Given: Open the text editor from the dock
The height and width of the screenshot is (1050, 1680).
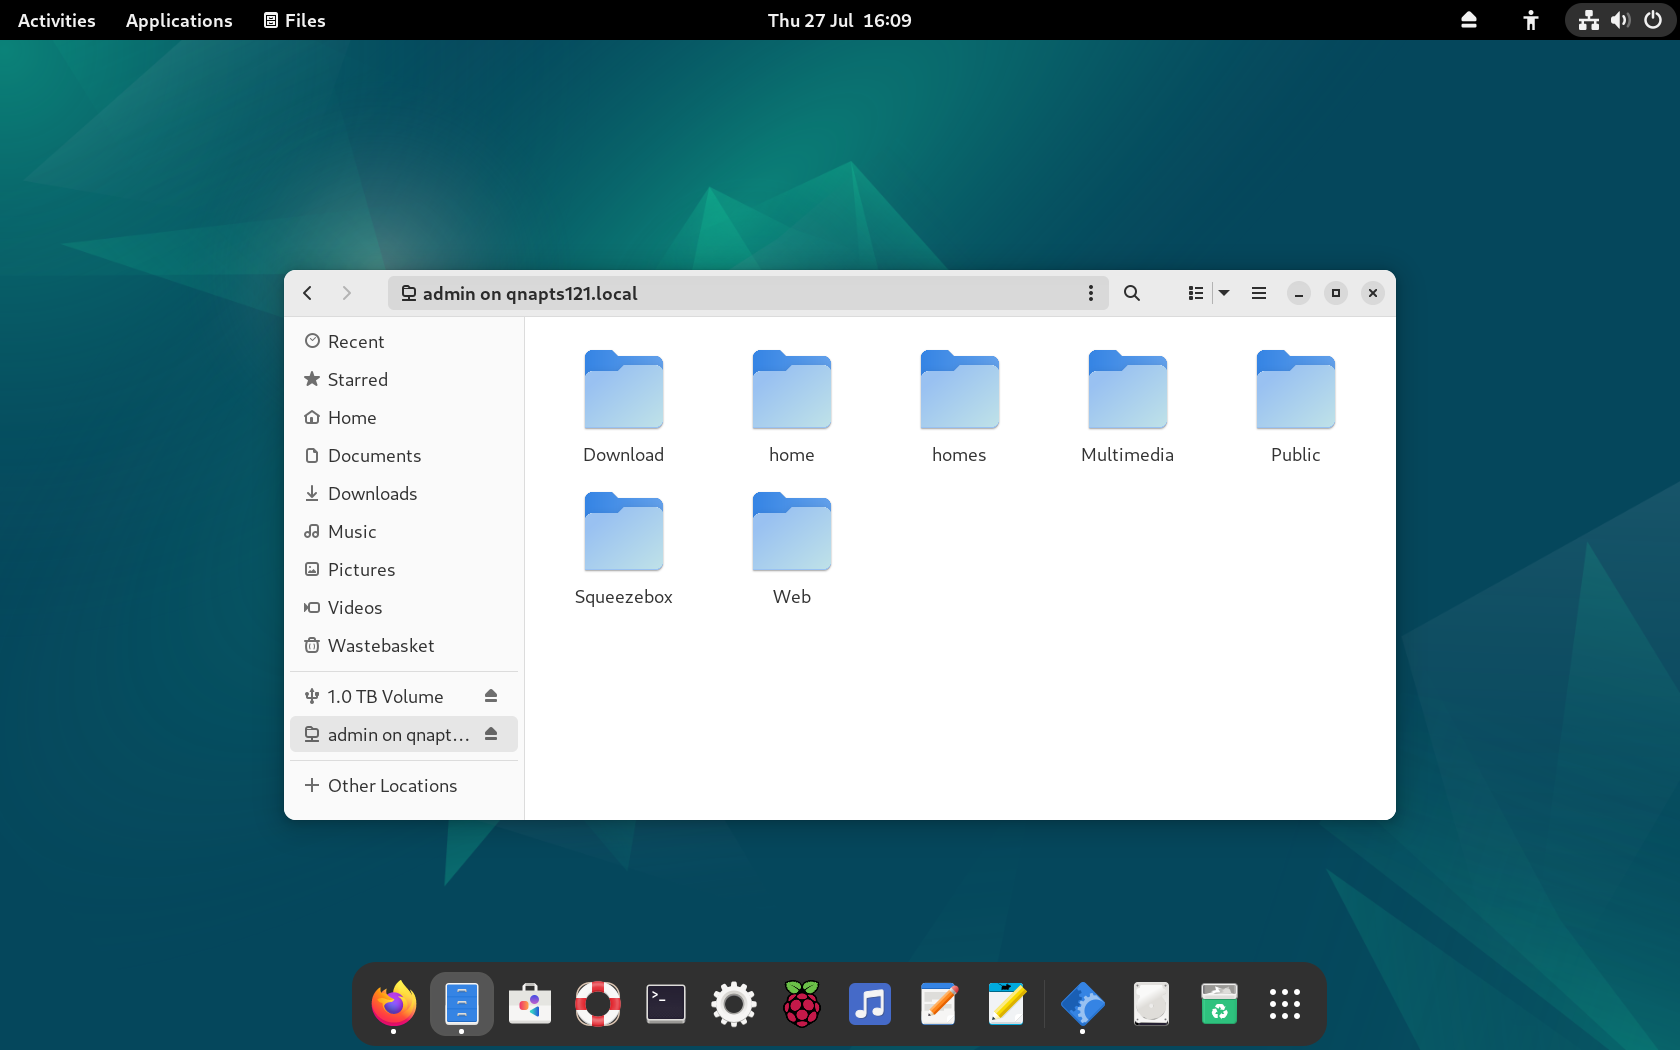Looking at the screenshot, I should pos(938,1004).
